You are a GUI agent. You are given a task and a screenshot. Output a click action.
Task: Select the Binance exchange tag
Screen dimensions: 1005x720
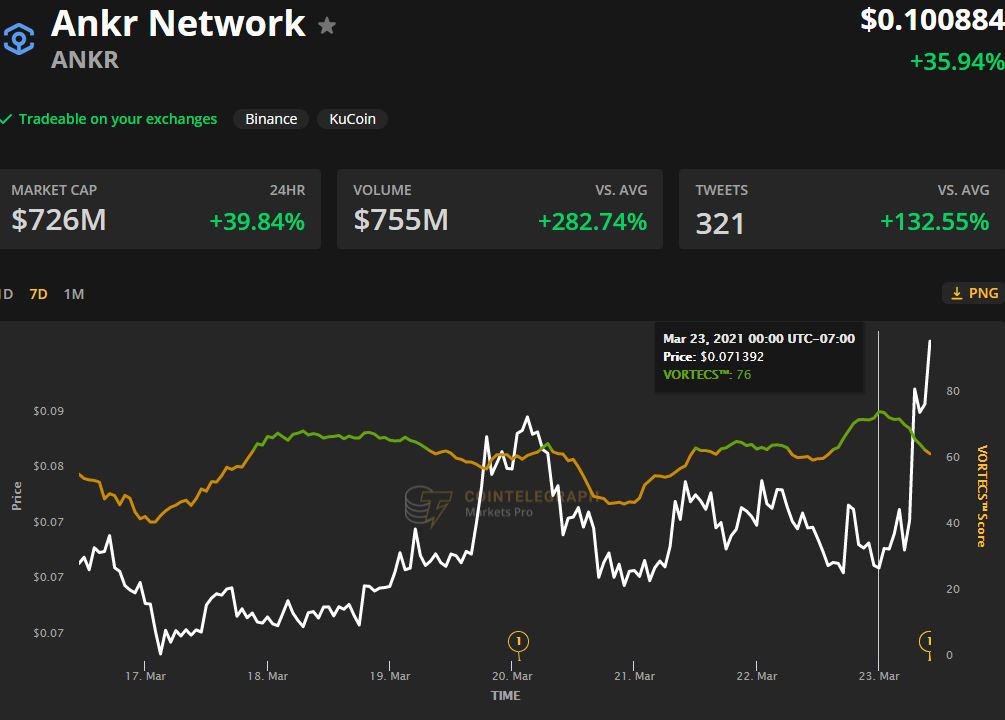point(271,119)
